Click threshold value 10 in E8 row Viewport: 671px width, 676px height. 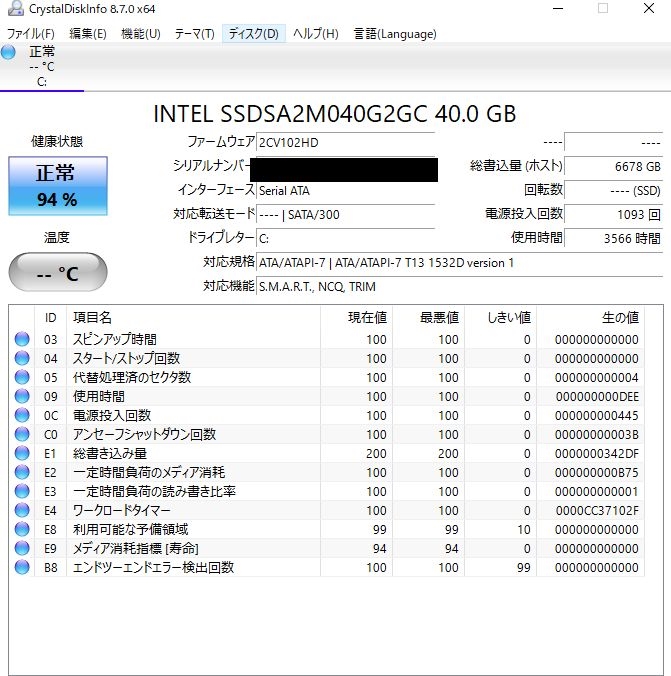point(524,529)
